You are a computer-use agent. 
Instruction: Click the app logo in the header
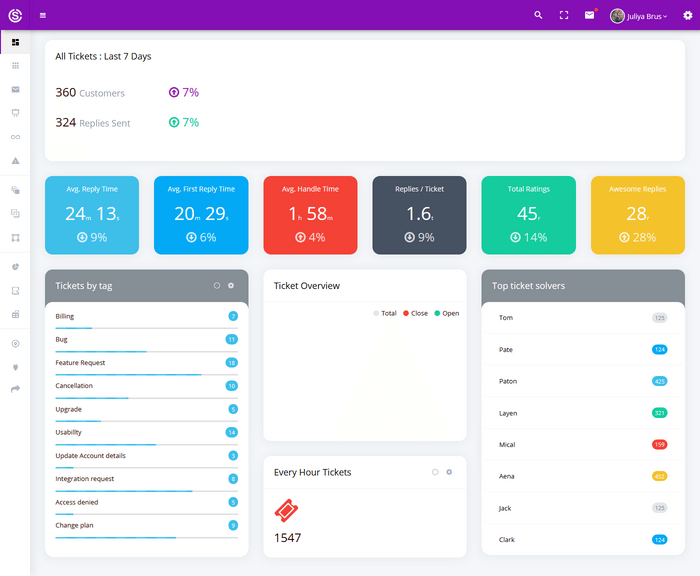coord(15,15)
